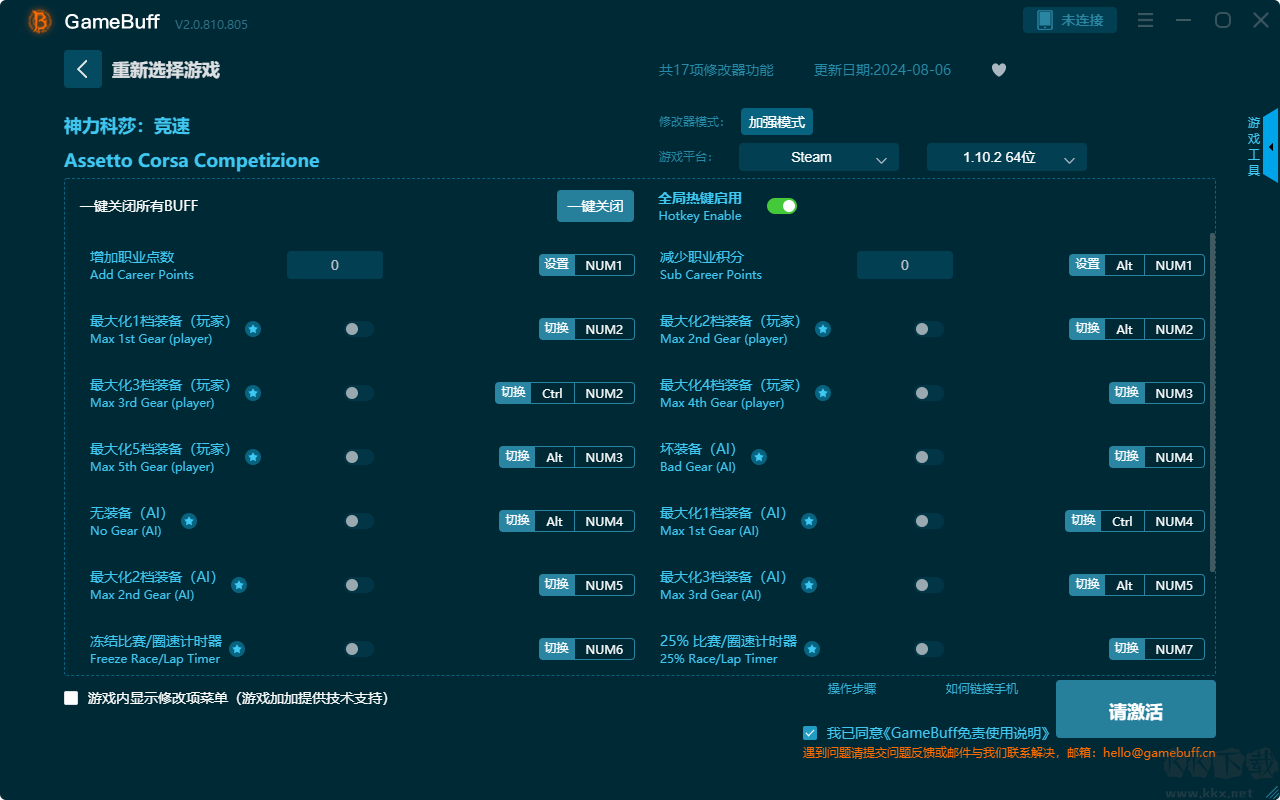Click the 一键关闭 button

coord(595,206)
